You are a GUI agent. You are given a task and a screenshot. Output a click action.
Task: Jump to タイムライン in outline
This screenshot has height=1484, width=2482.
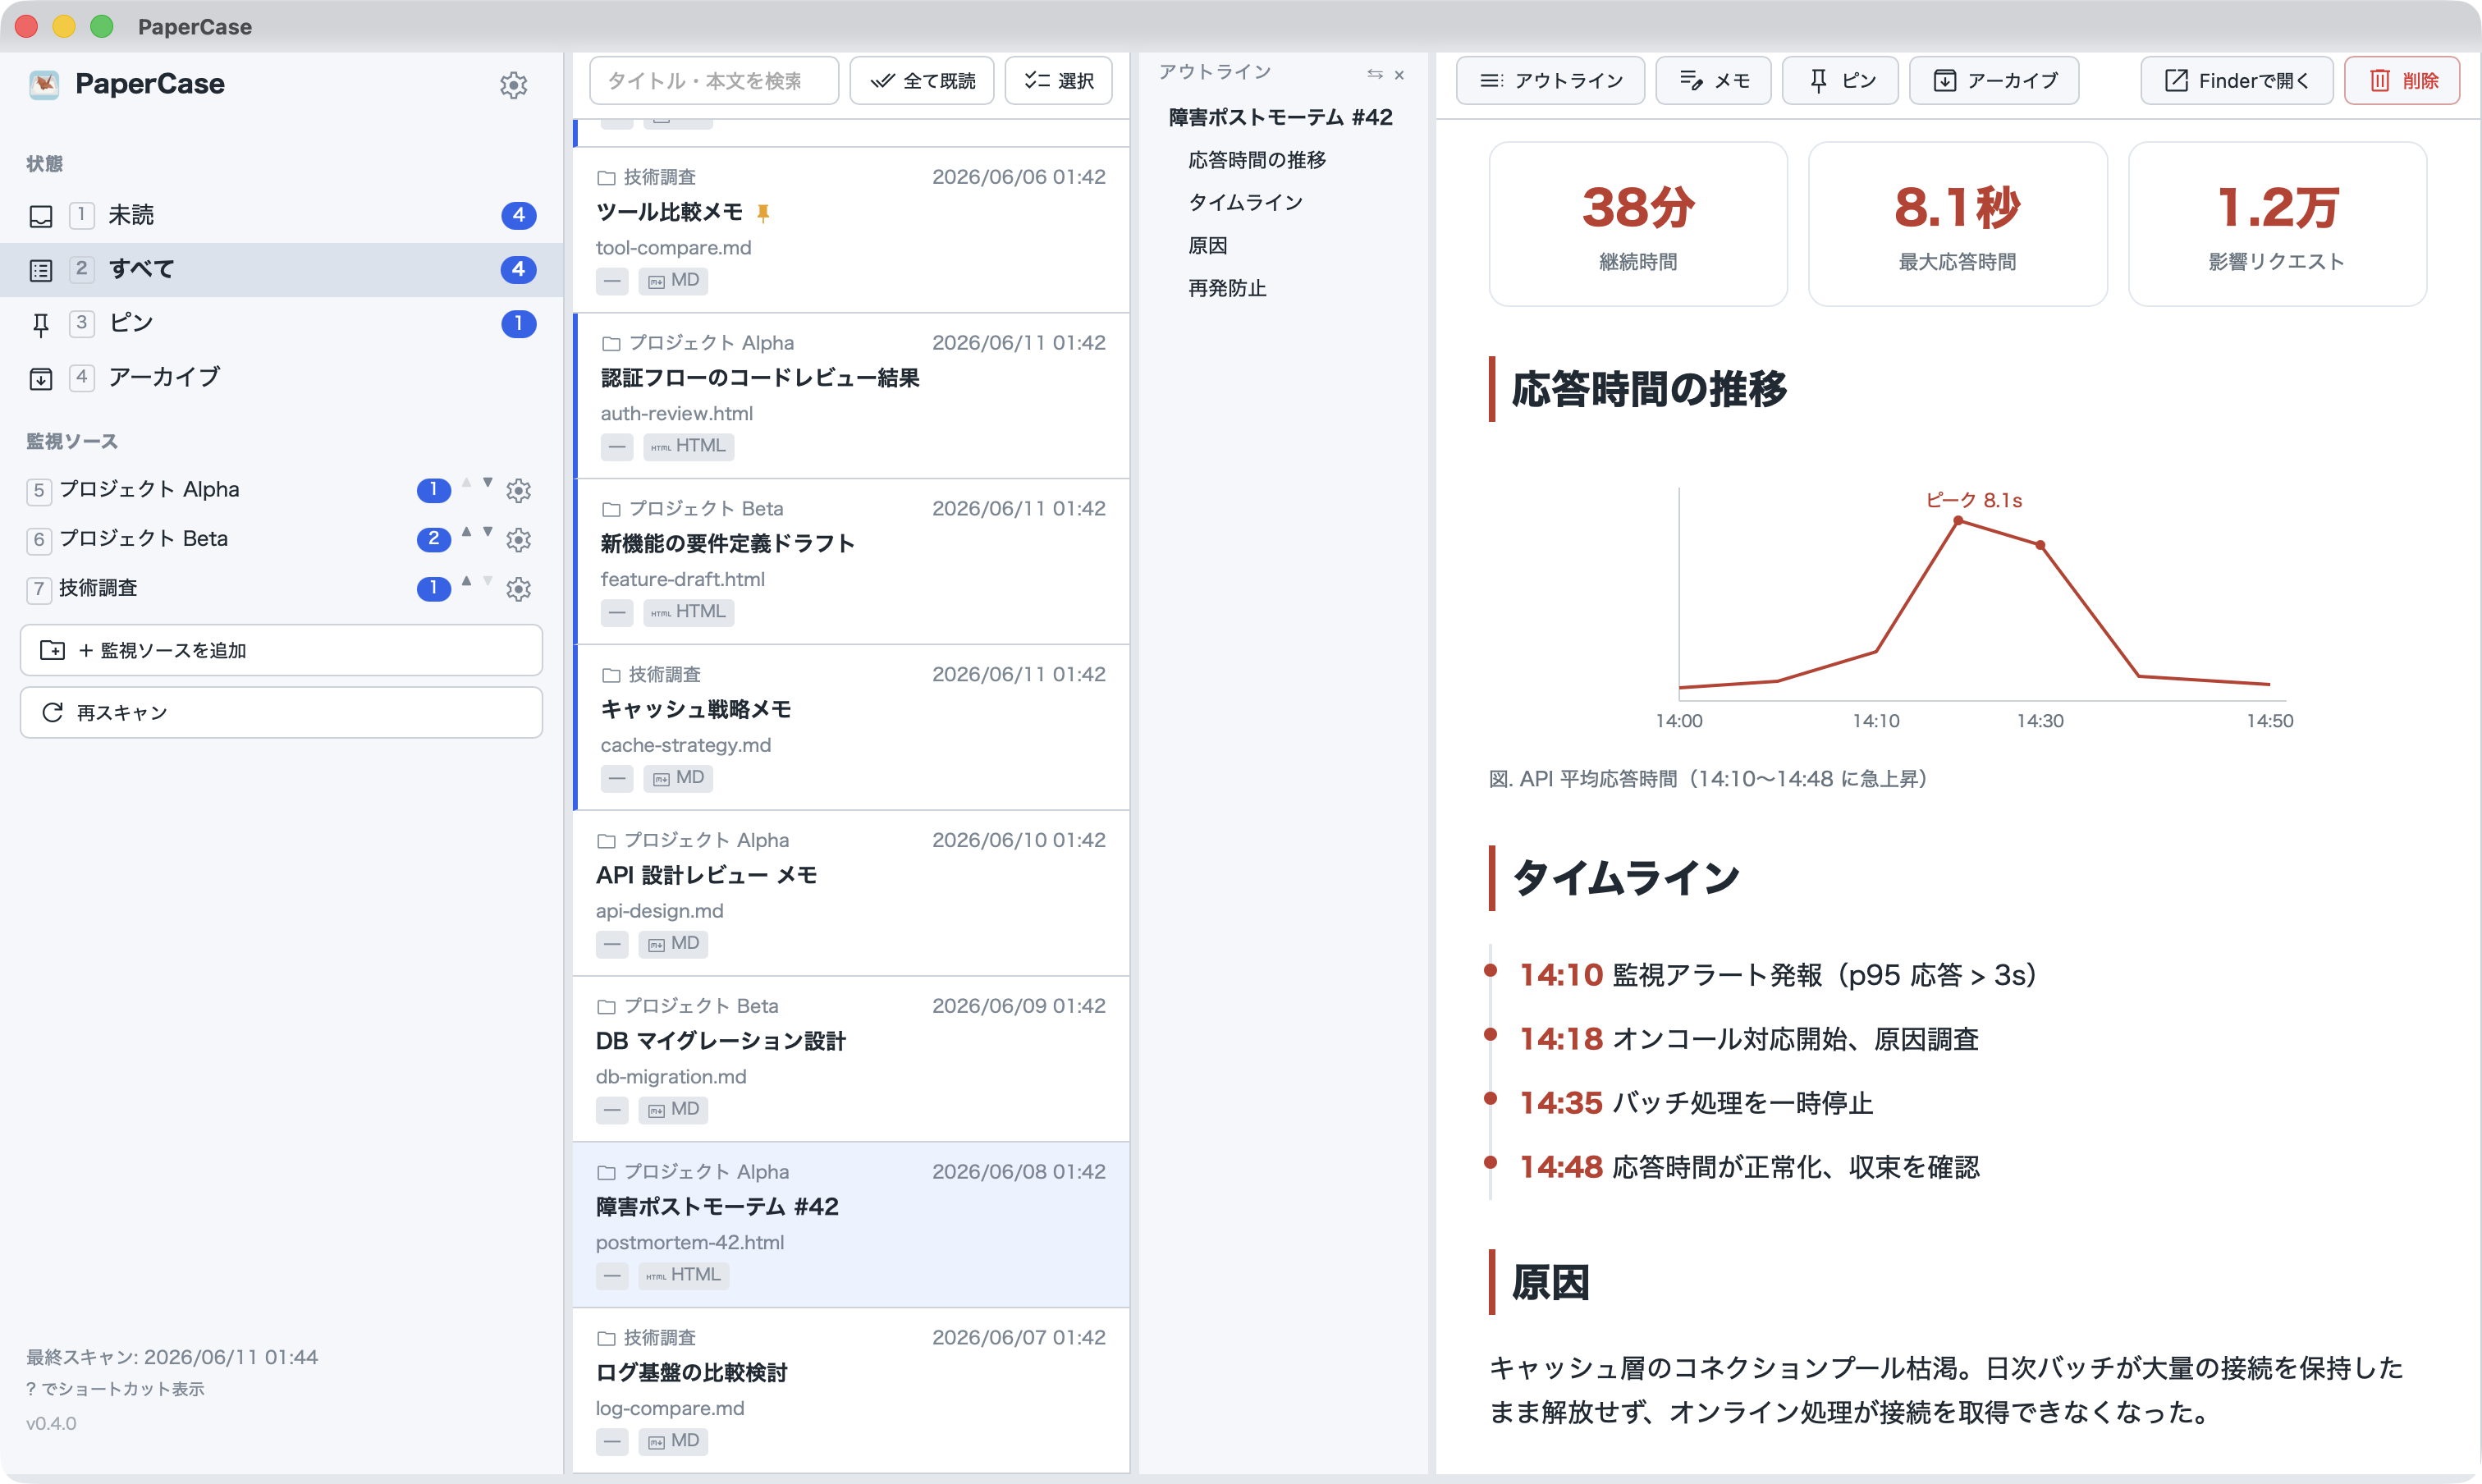click(x=1245, y=203)
